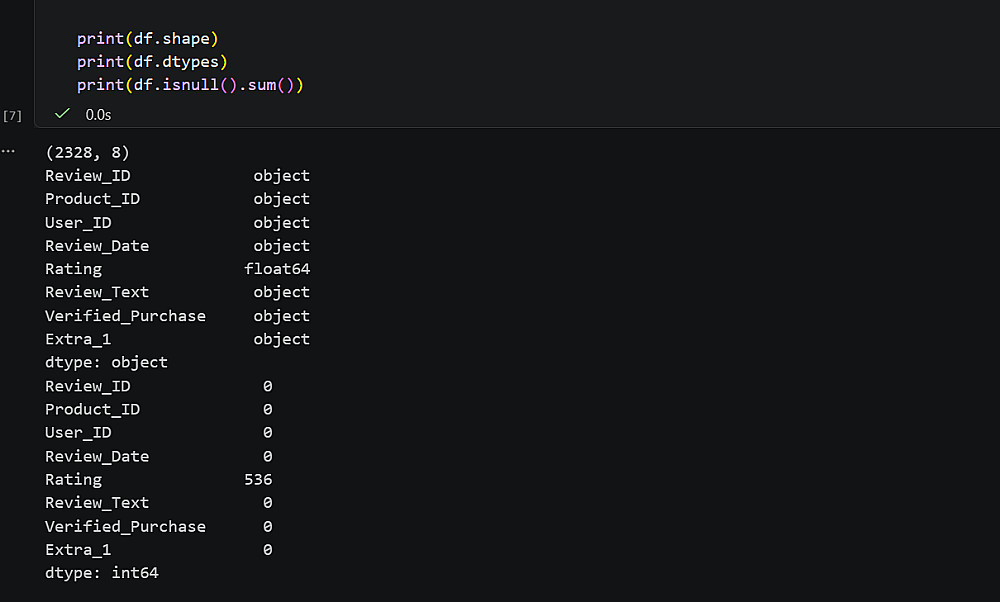Click the cell execution count [7]
The image size is (1000, 602).
click(12, 116)
